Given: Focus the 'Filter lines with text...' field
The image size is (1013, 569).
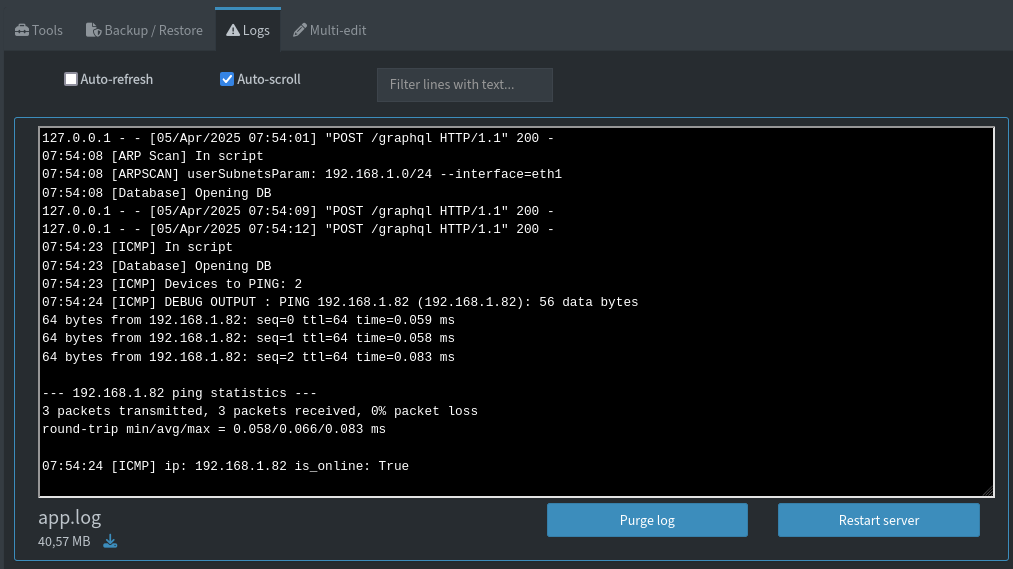Looking at the screenshot, I should click(x=464, y=85).
